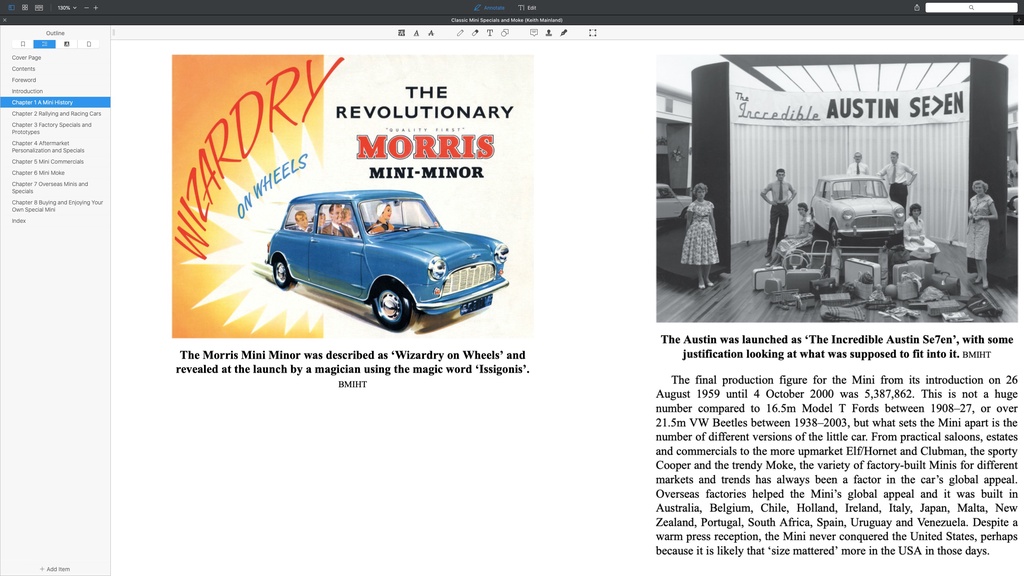The image size is (1024, 576).
Task: Open Chapter 6 Mini Moke
Action: tap(38, 173)
